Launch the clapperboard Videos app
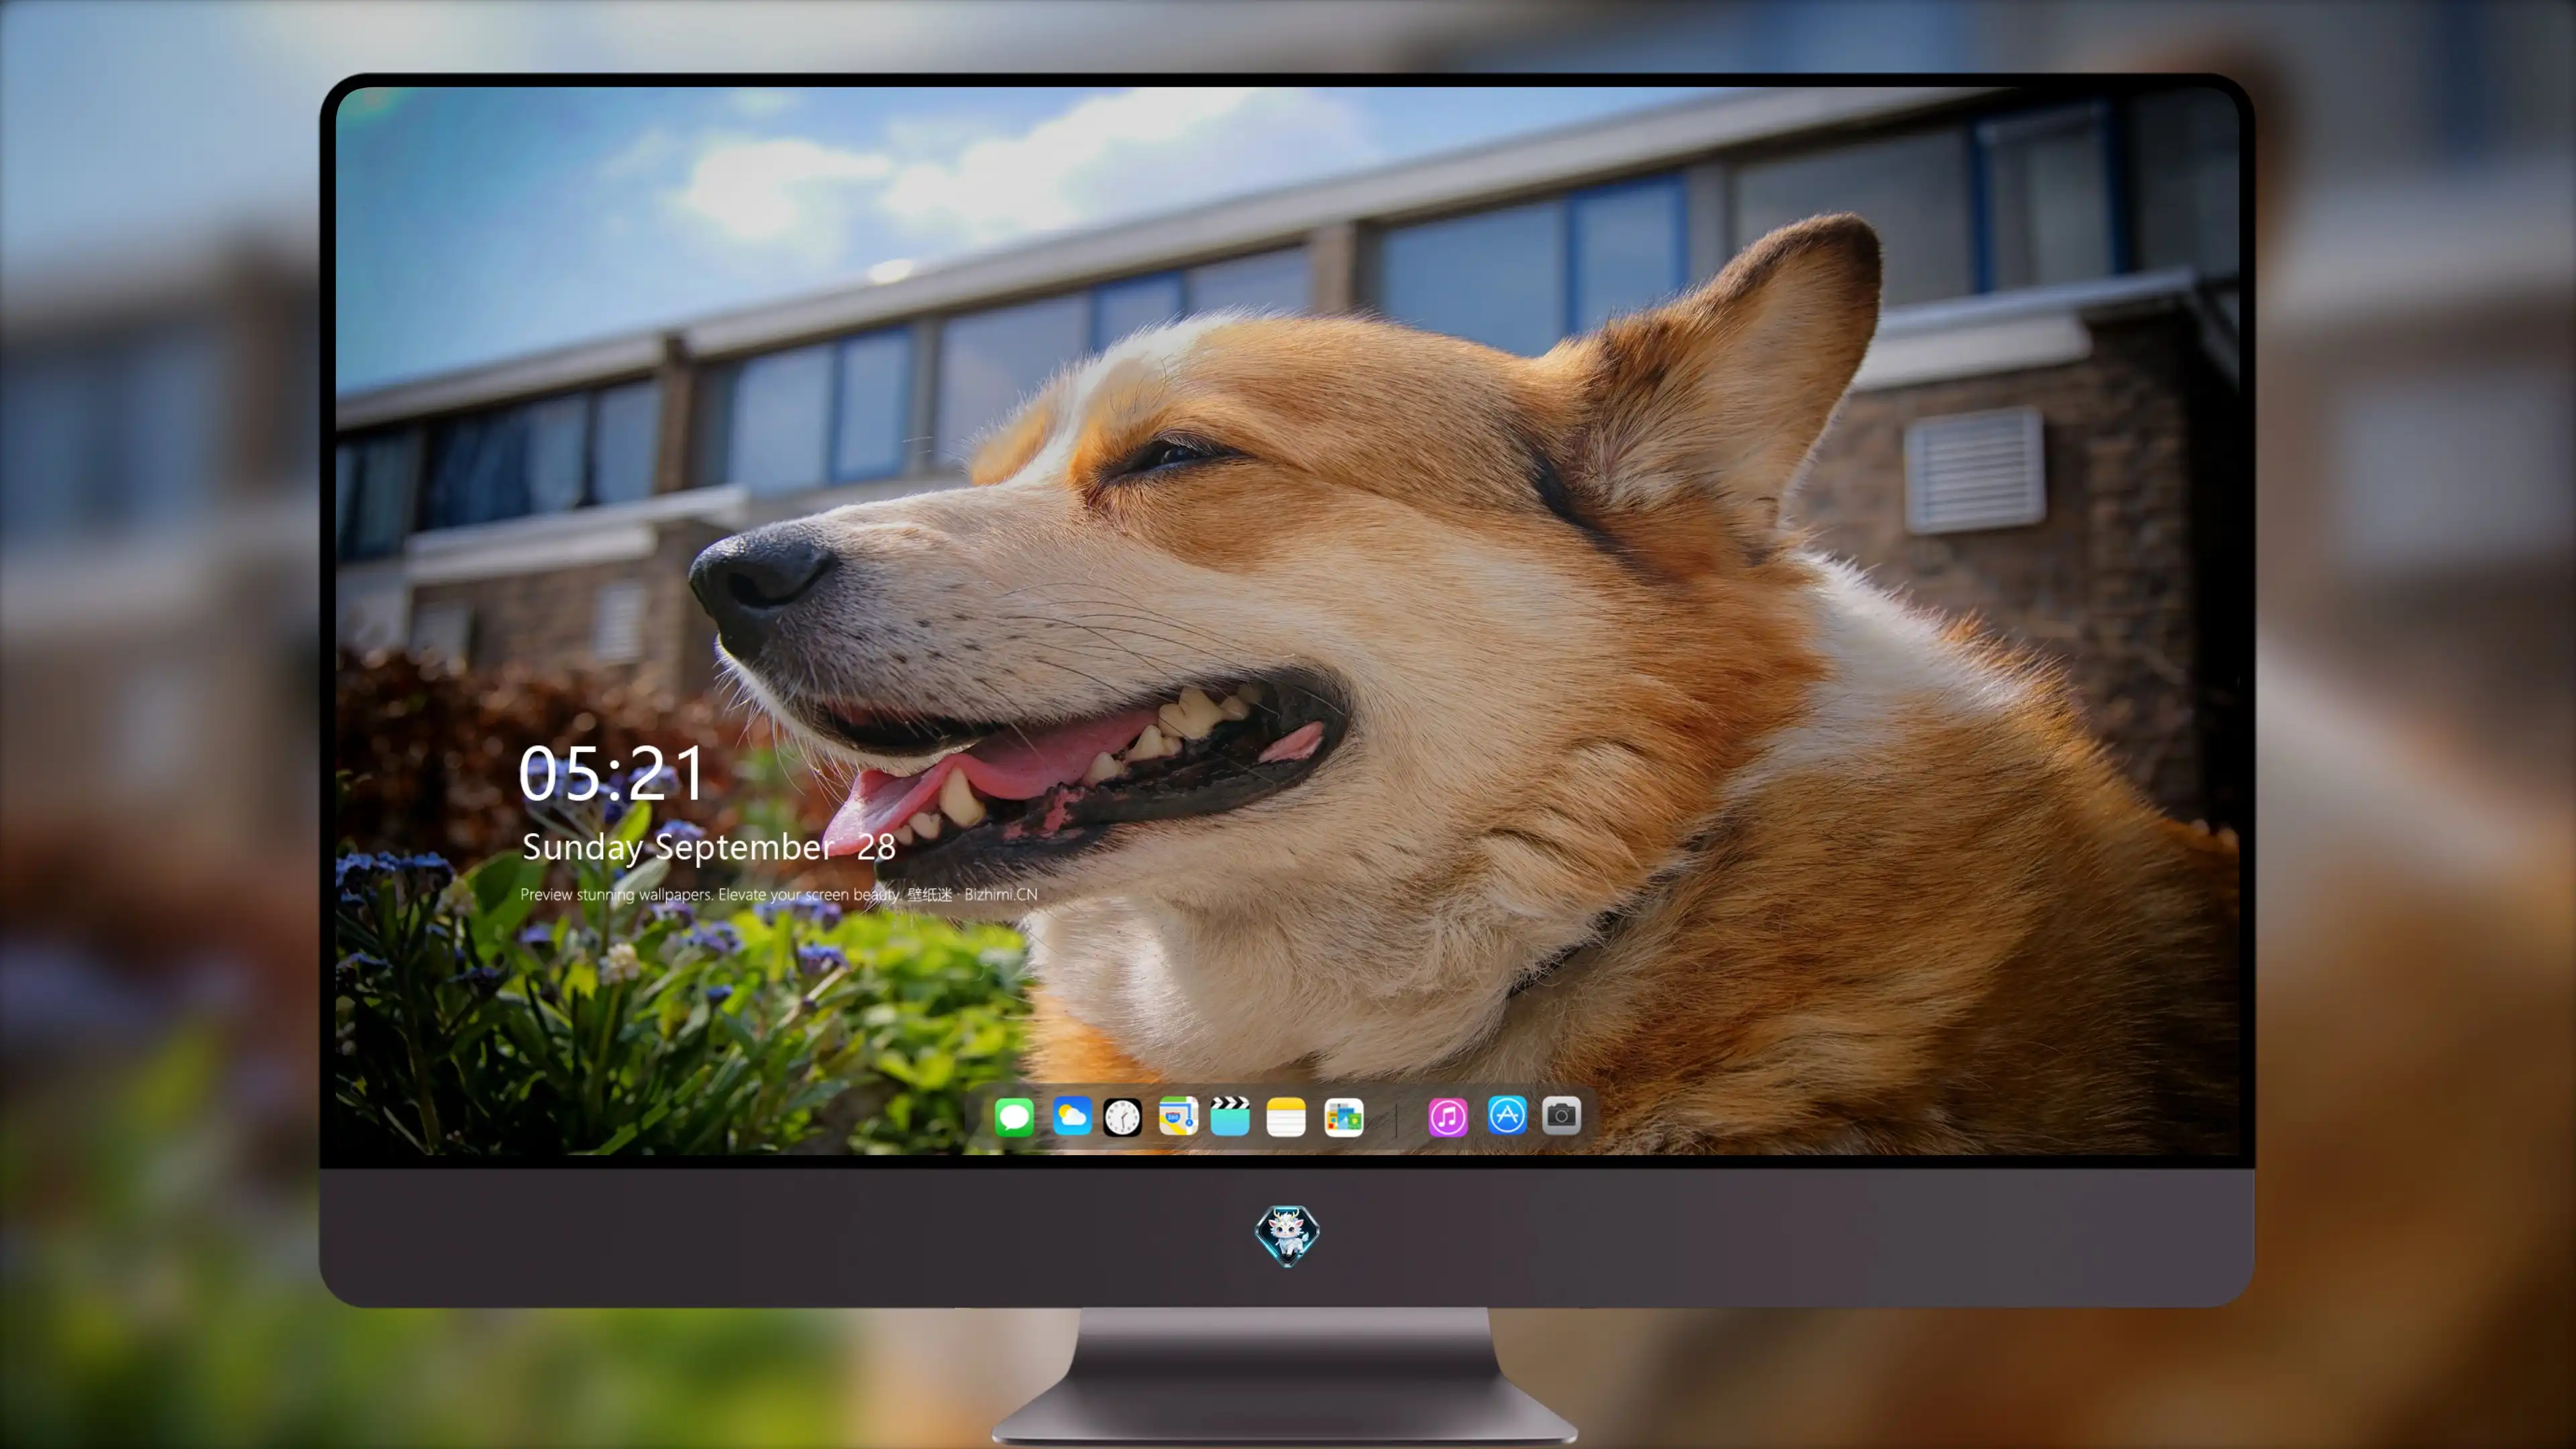 (1230, 1116)
